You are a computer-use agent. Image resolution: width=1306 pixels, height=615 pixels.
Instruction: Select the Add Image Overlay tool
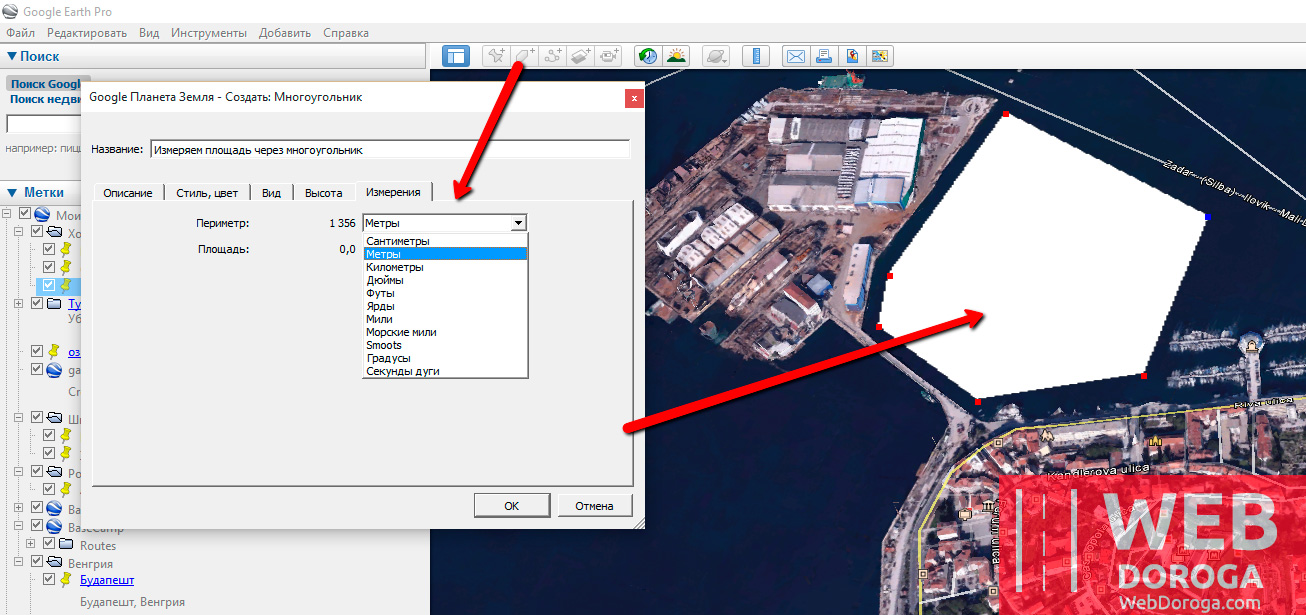click(581, 57)
